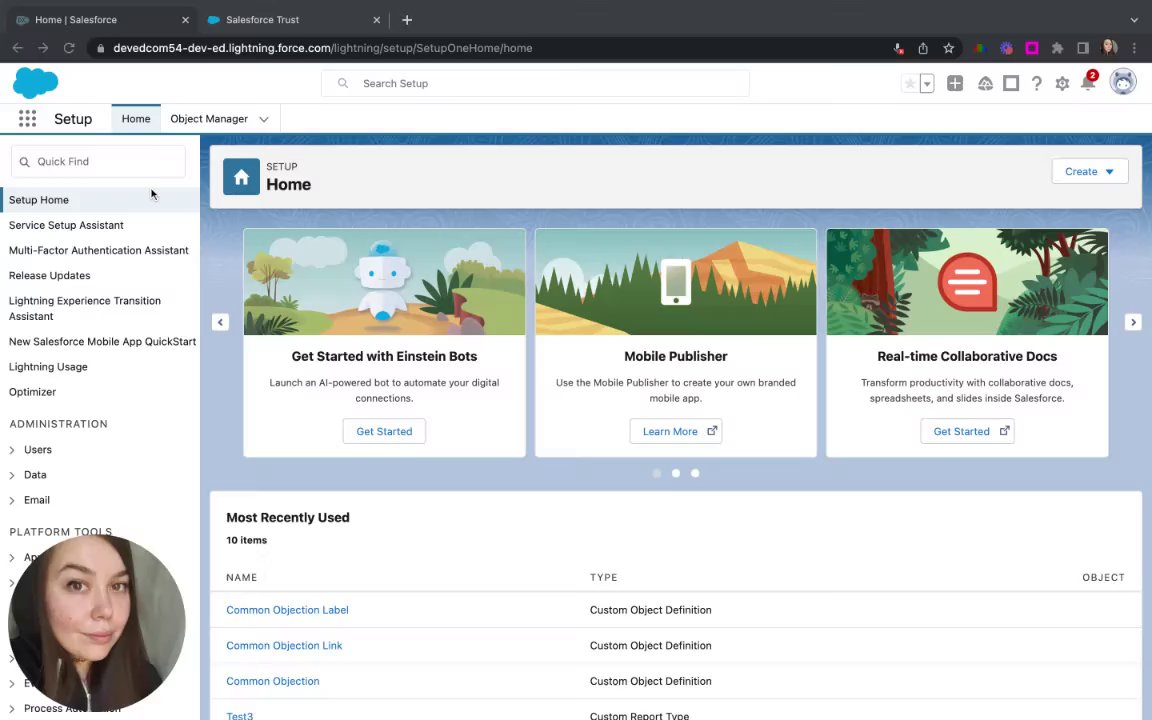The height and width of the screenshot is (720, 1152).
Task: Go to previous carousel slide
Action: pyautogui.click(x=220, y=322)
